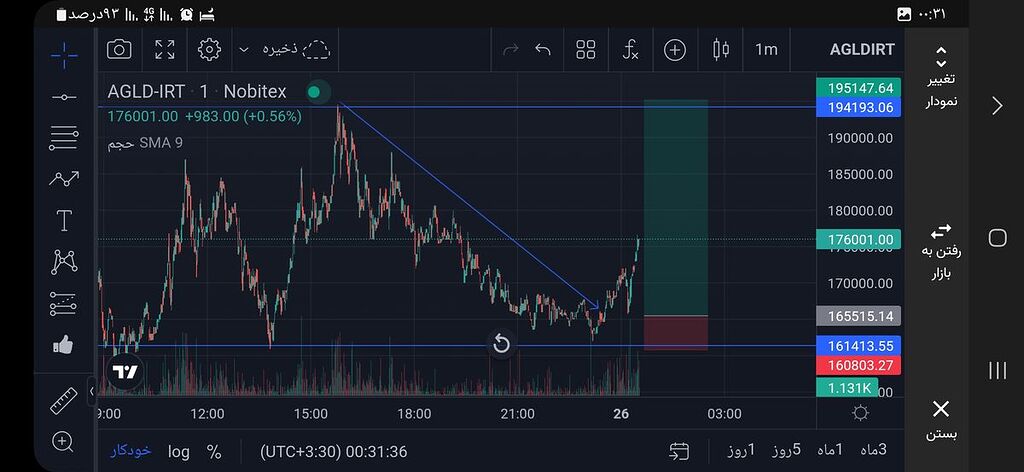The image size is (1024, 472).
Task: Open the candlestick chart type selector
Action: click(721, 49)
